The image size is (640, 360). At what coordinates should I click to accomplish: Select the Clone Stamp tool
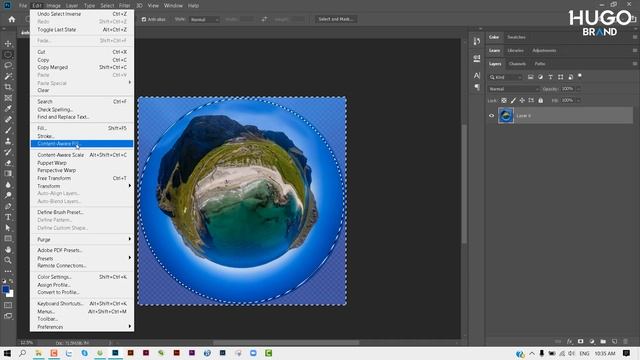coord(8,141)
